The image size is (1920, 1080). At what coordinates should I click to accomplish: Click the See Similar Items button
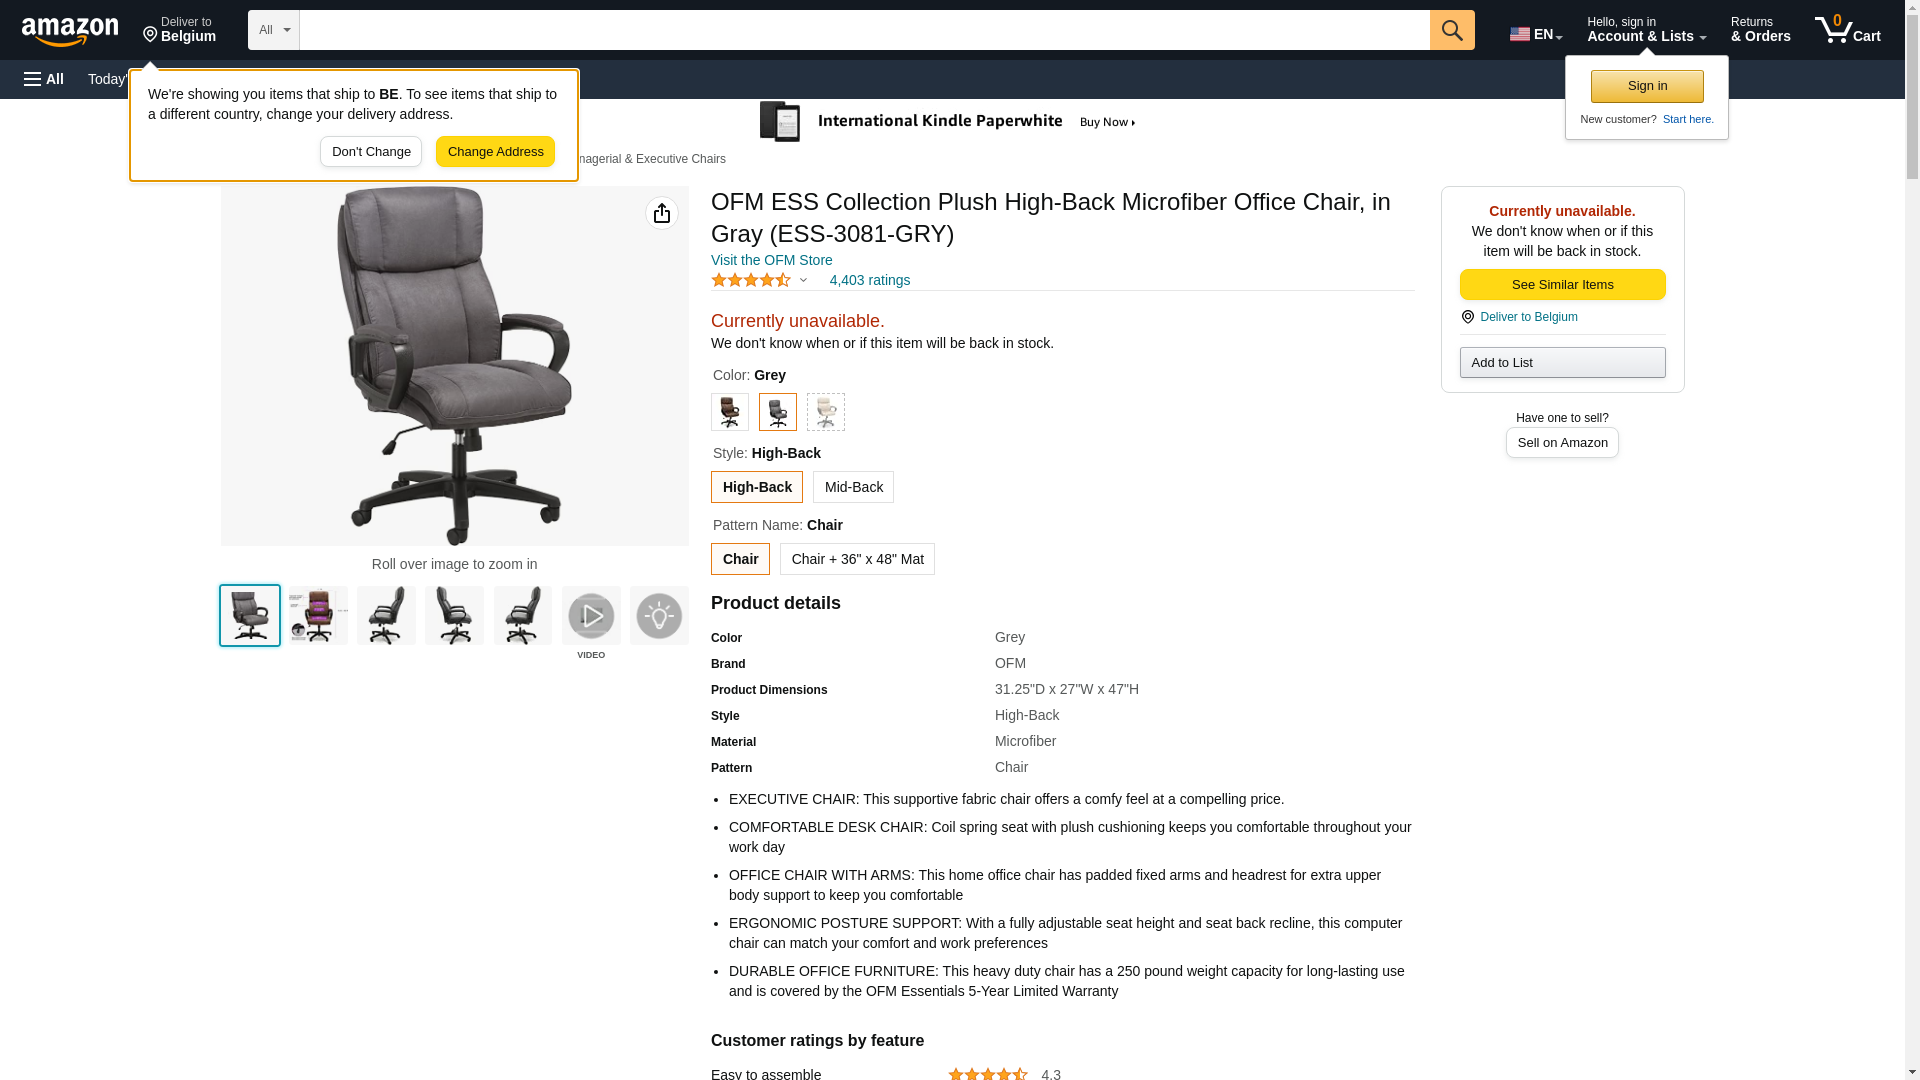[x=1562, y=285]
